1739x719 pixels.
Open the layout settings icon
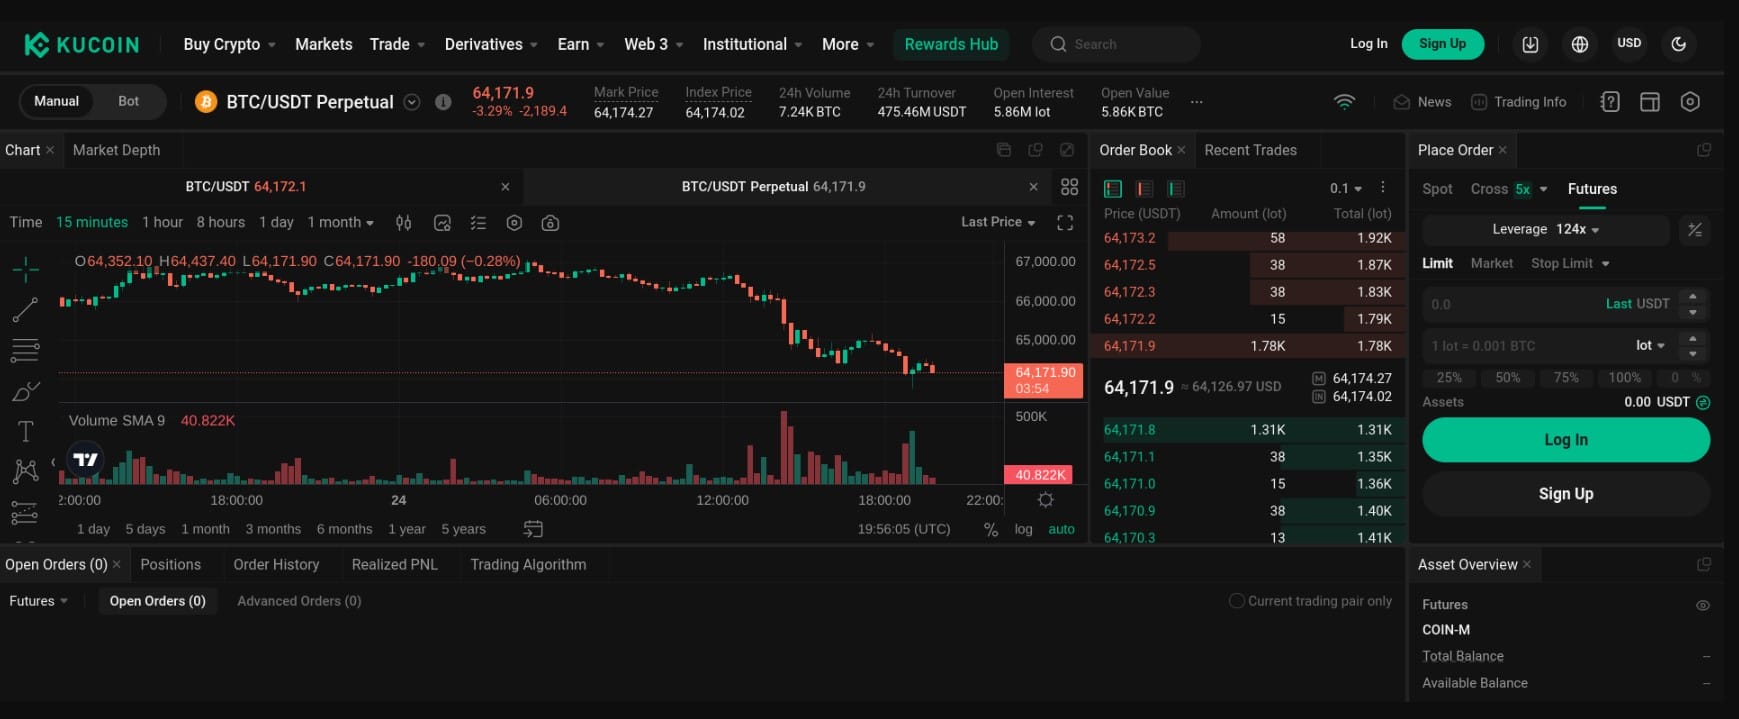click(1650, 102)
